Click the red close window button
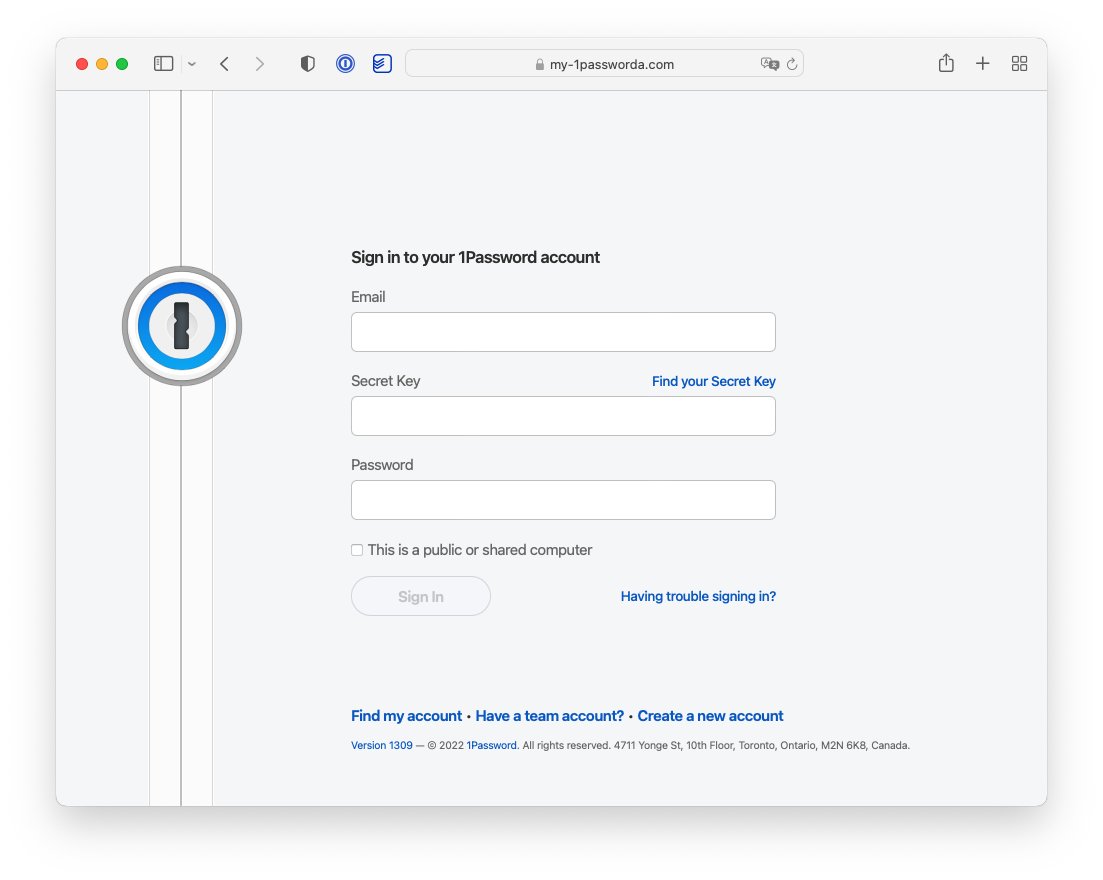This screenshot has height=880, width=1103. click(82, 64)
